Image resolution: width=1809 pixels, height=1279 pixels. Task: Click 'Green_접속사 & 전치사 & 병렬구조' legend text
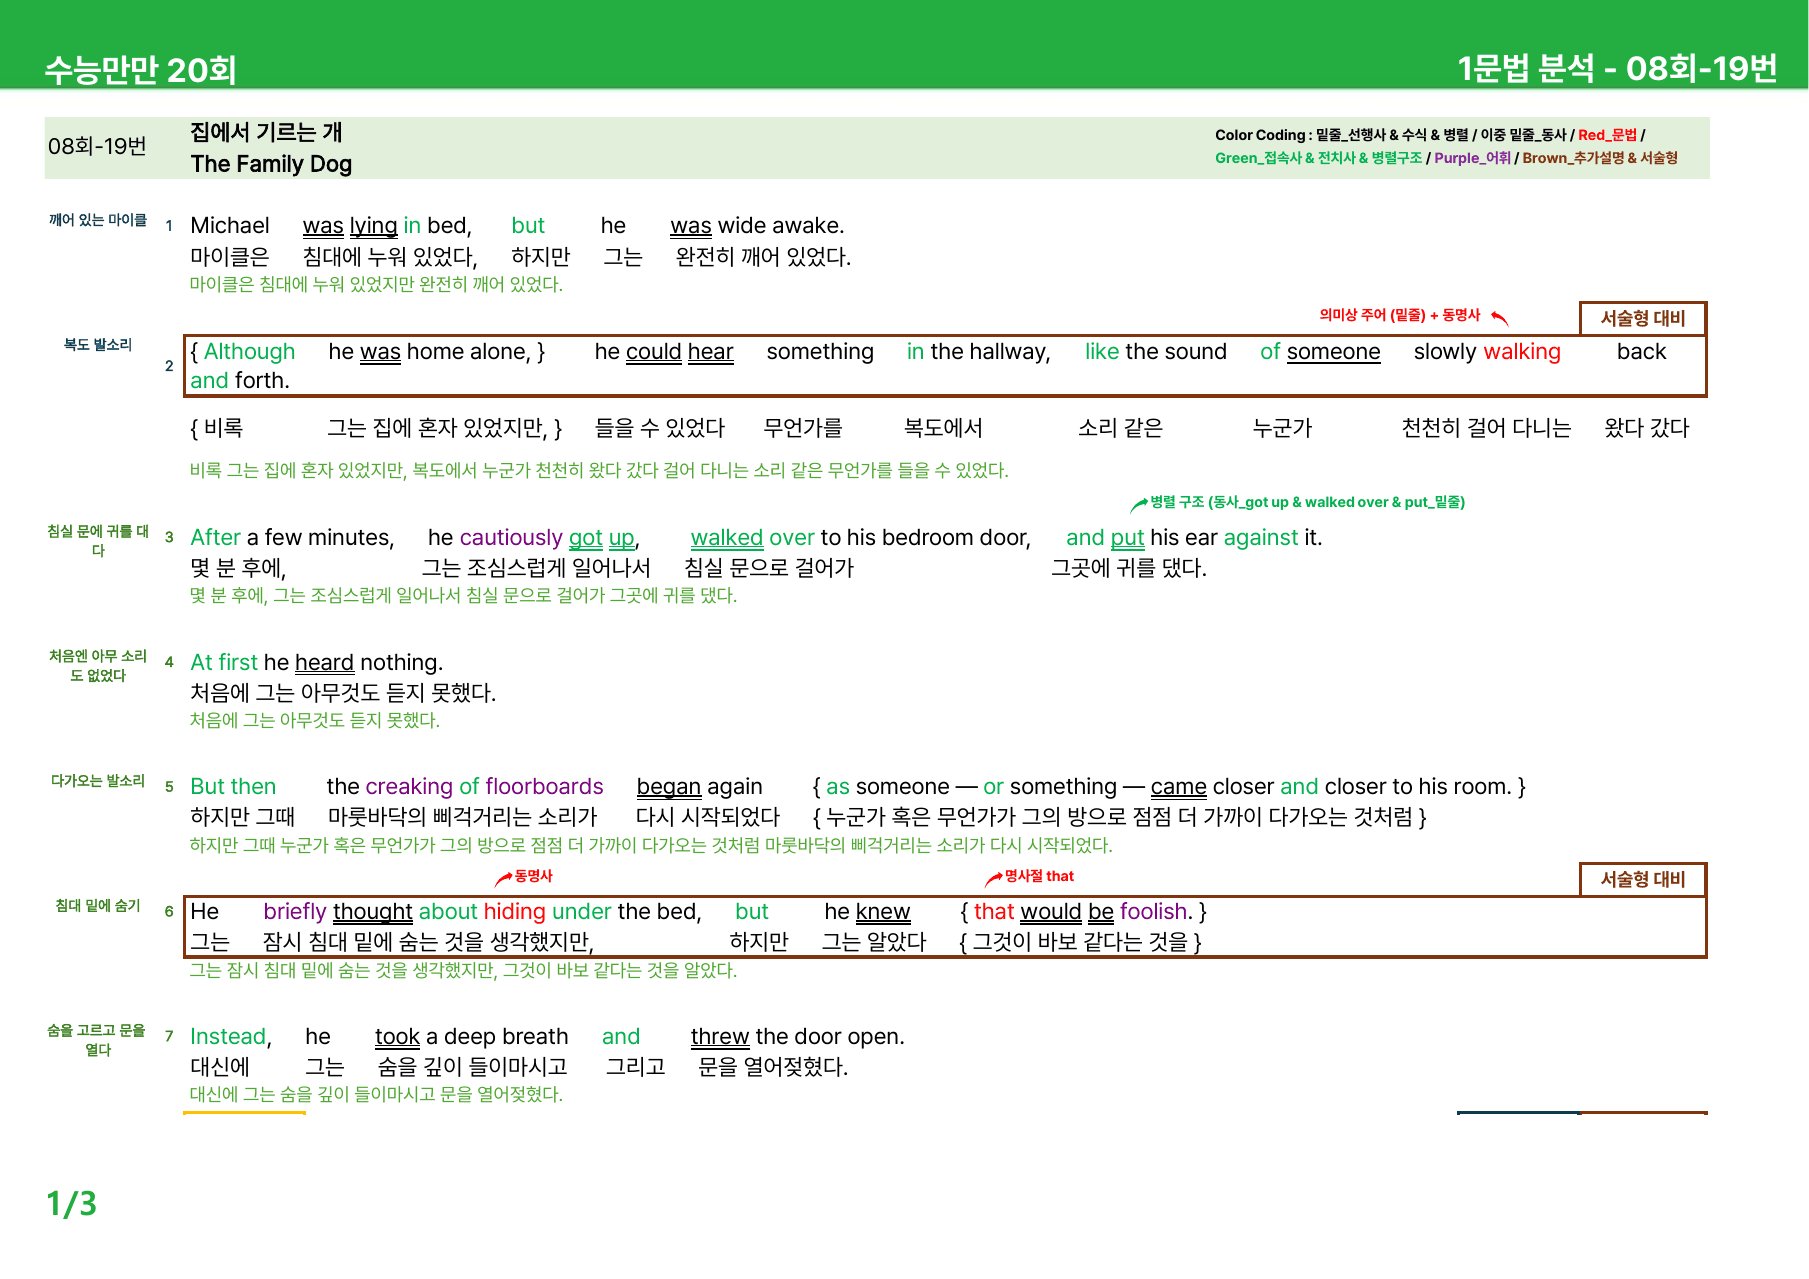pos(1318,158)
